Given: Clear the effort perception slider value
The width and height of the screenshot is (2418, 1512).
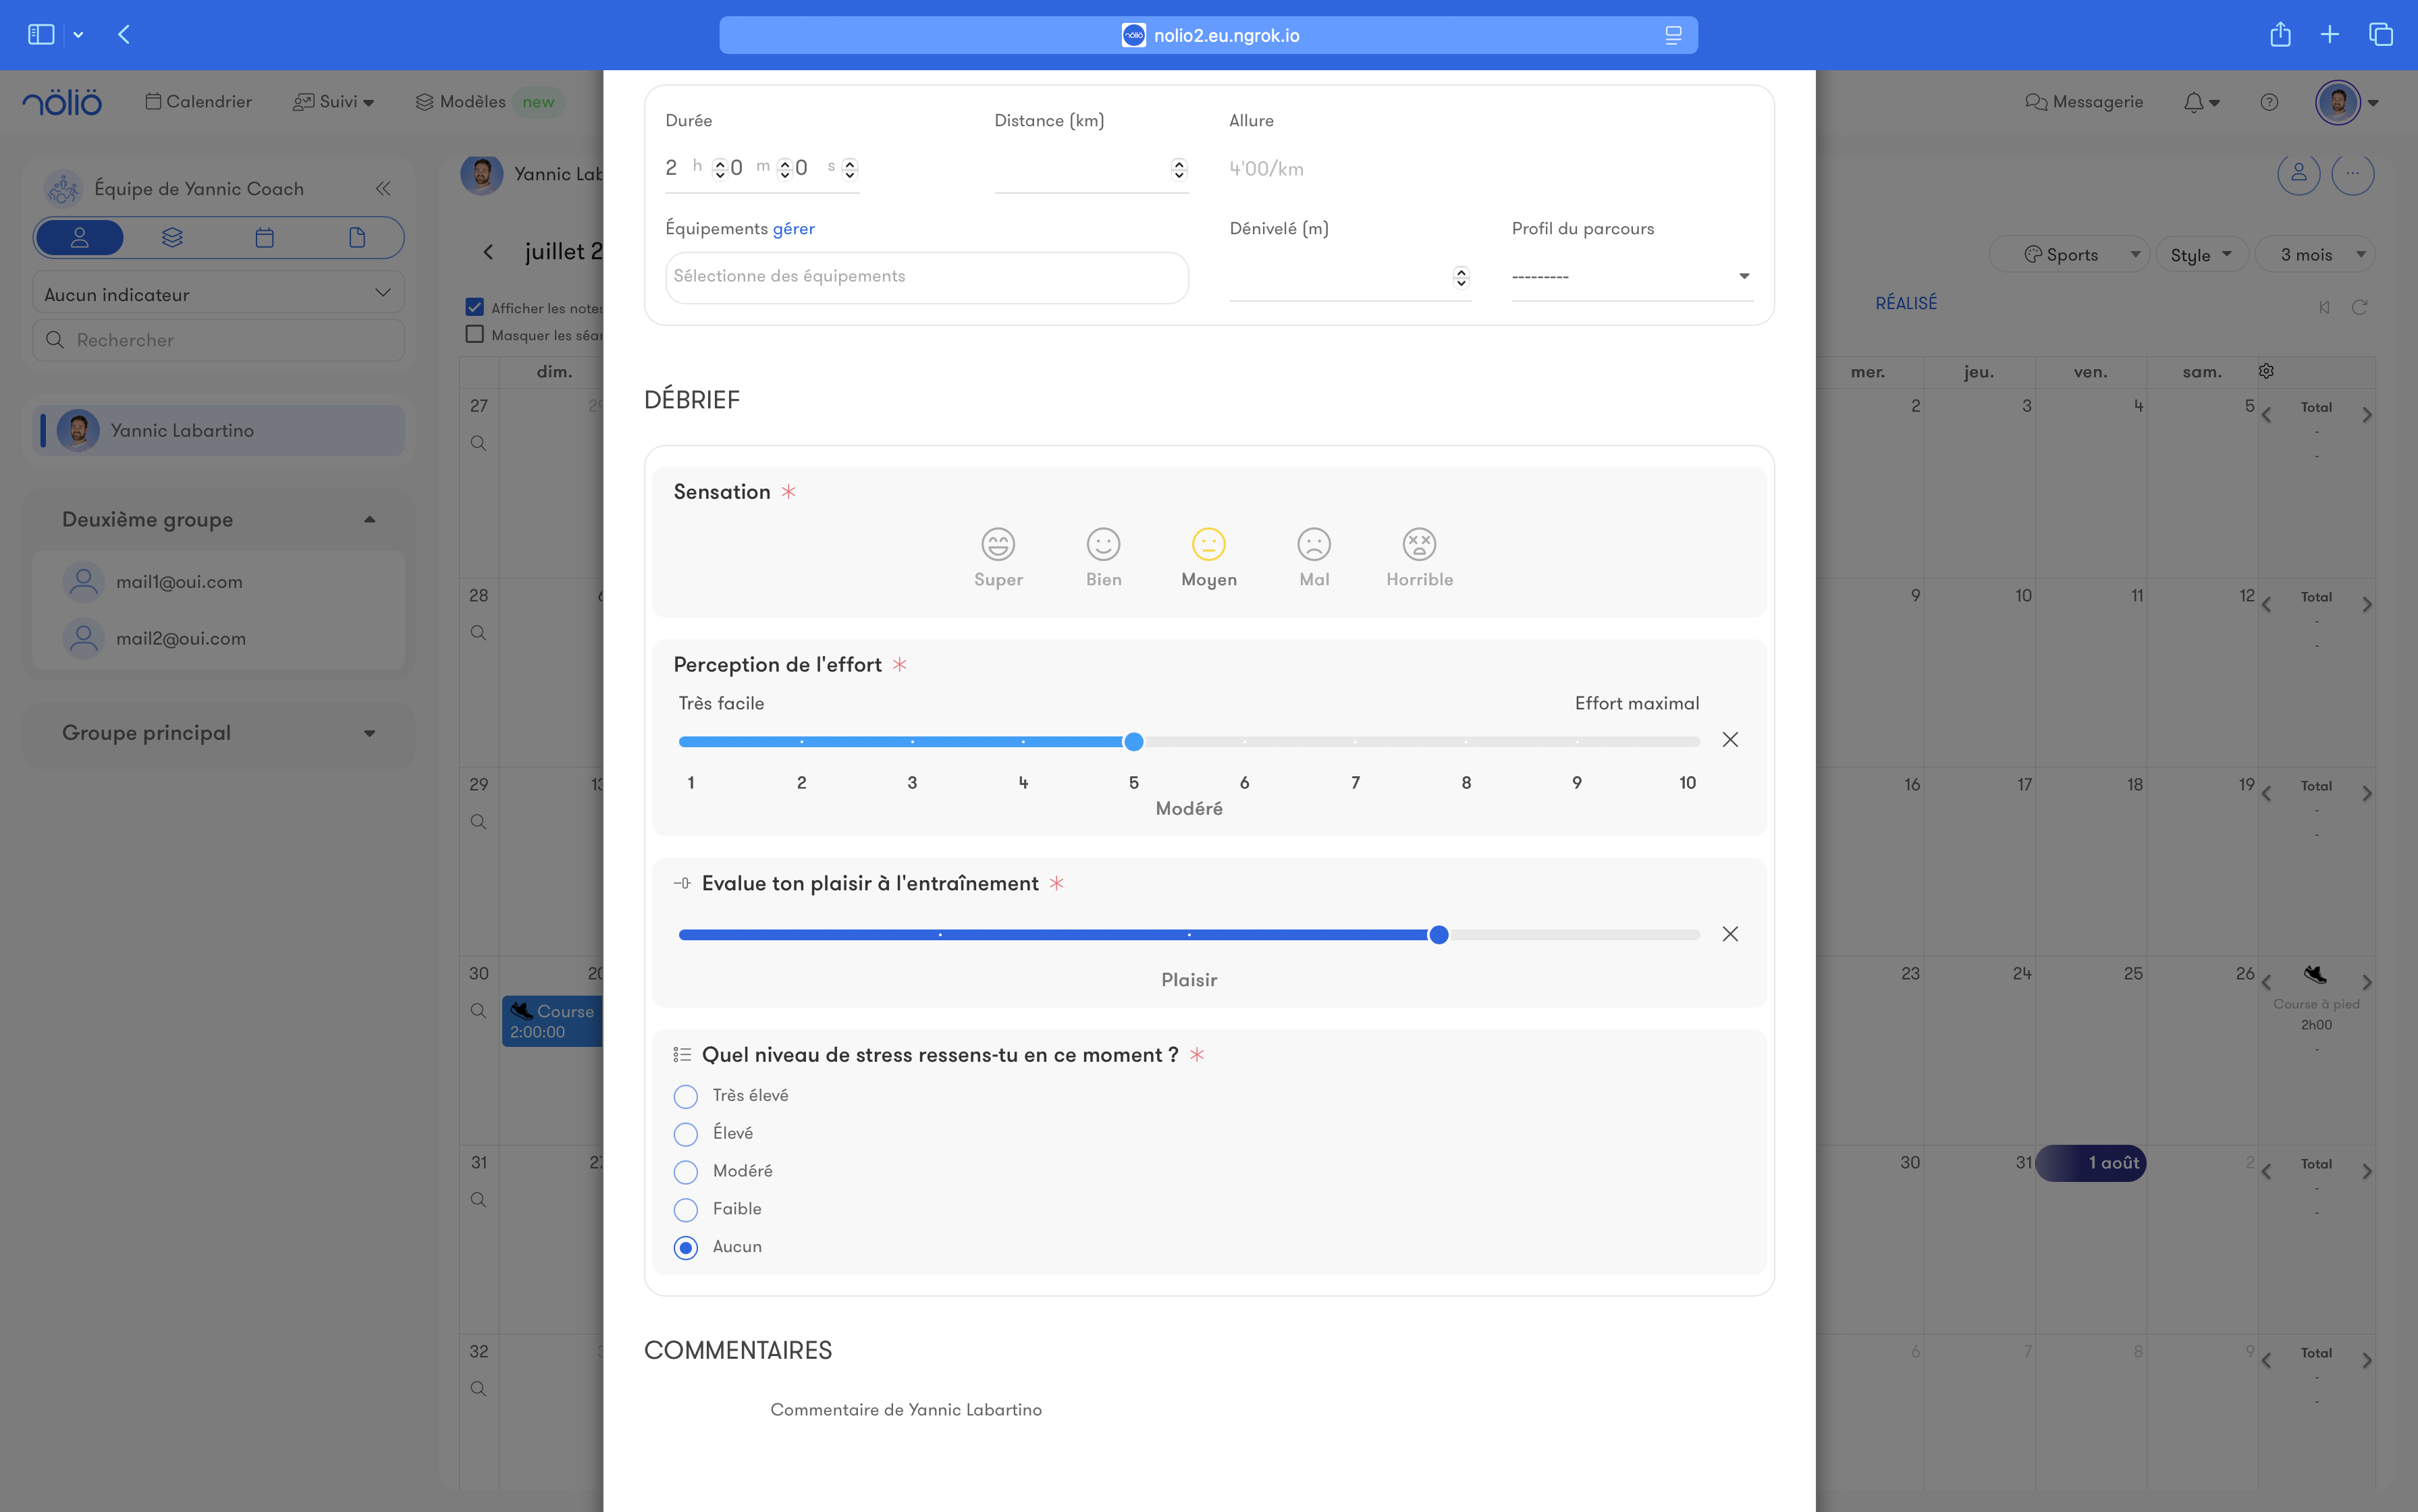Looking at the screenshot, I should [1729, 740].
